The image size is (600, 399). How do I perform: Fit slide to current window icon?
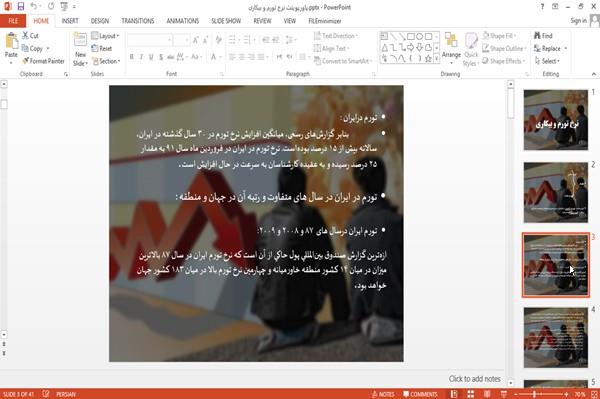[x=594, y=394]
